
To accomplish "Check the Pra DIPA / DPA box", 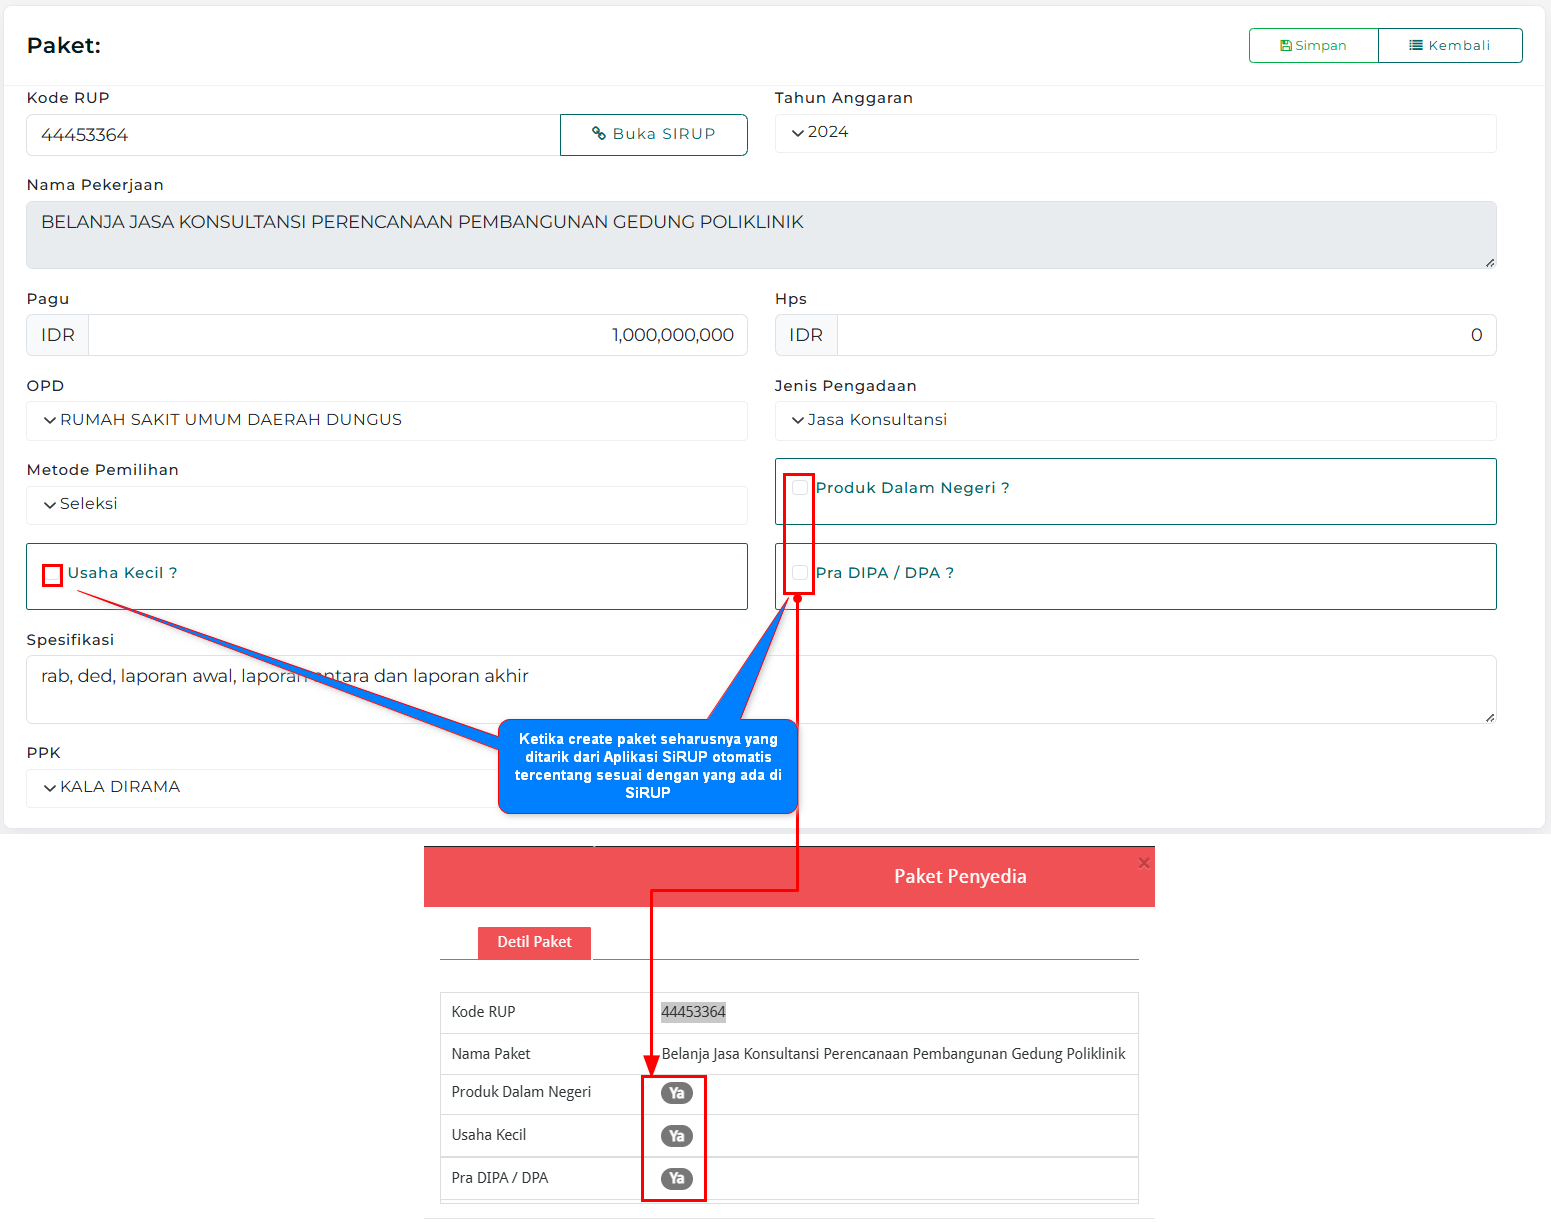I will click(800, 573).
